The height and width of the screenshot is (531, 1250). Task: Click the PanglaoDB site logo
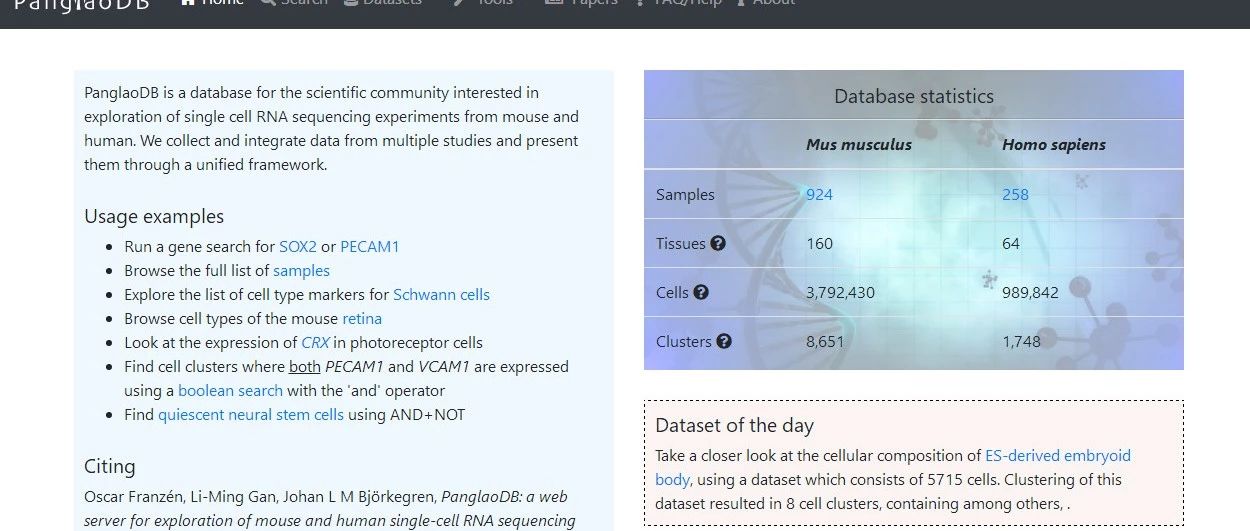point(82,5)
